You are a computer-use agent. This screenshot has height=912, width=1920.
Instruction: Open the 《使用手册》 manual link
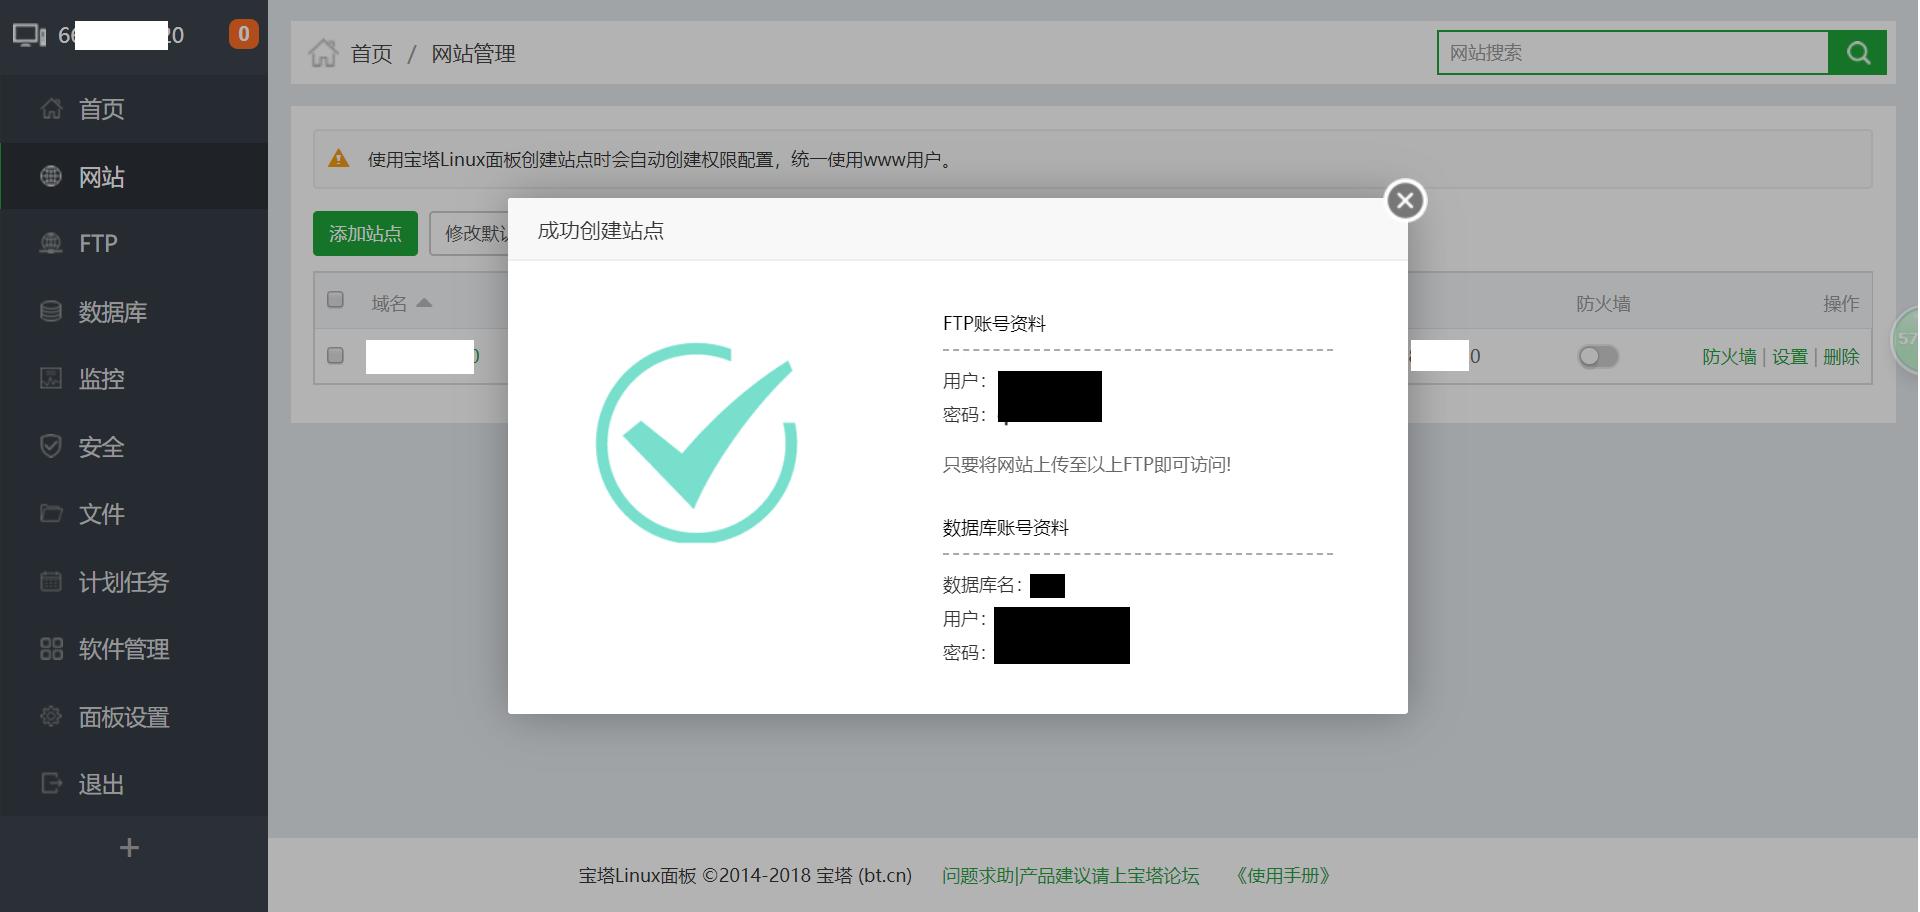pos(1283,875)
